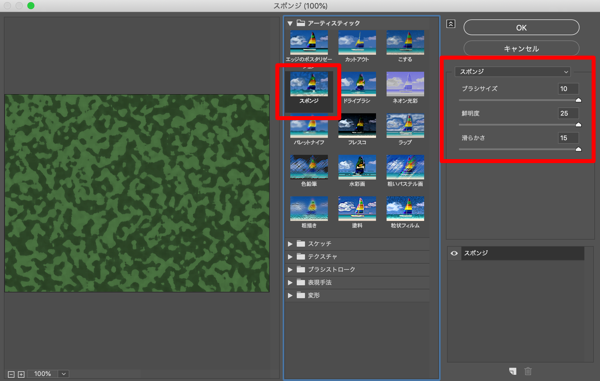
Task: Select the 粒状フィルム filter thumbnail
Action: click(405, 209)
